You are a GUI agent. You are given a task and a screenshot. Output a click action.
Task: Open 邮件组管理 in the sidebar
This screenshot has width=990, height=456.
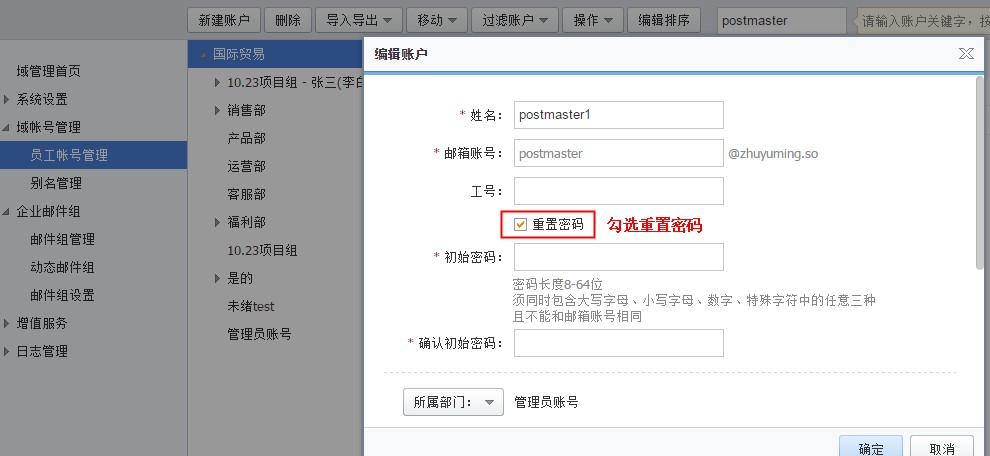[62, 239]
